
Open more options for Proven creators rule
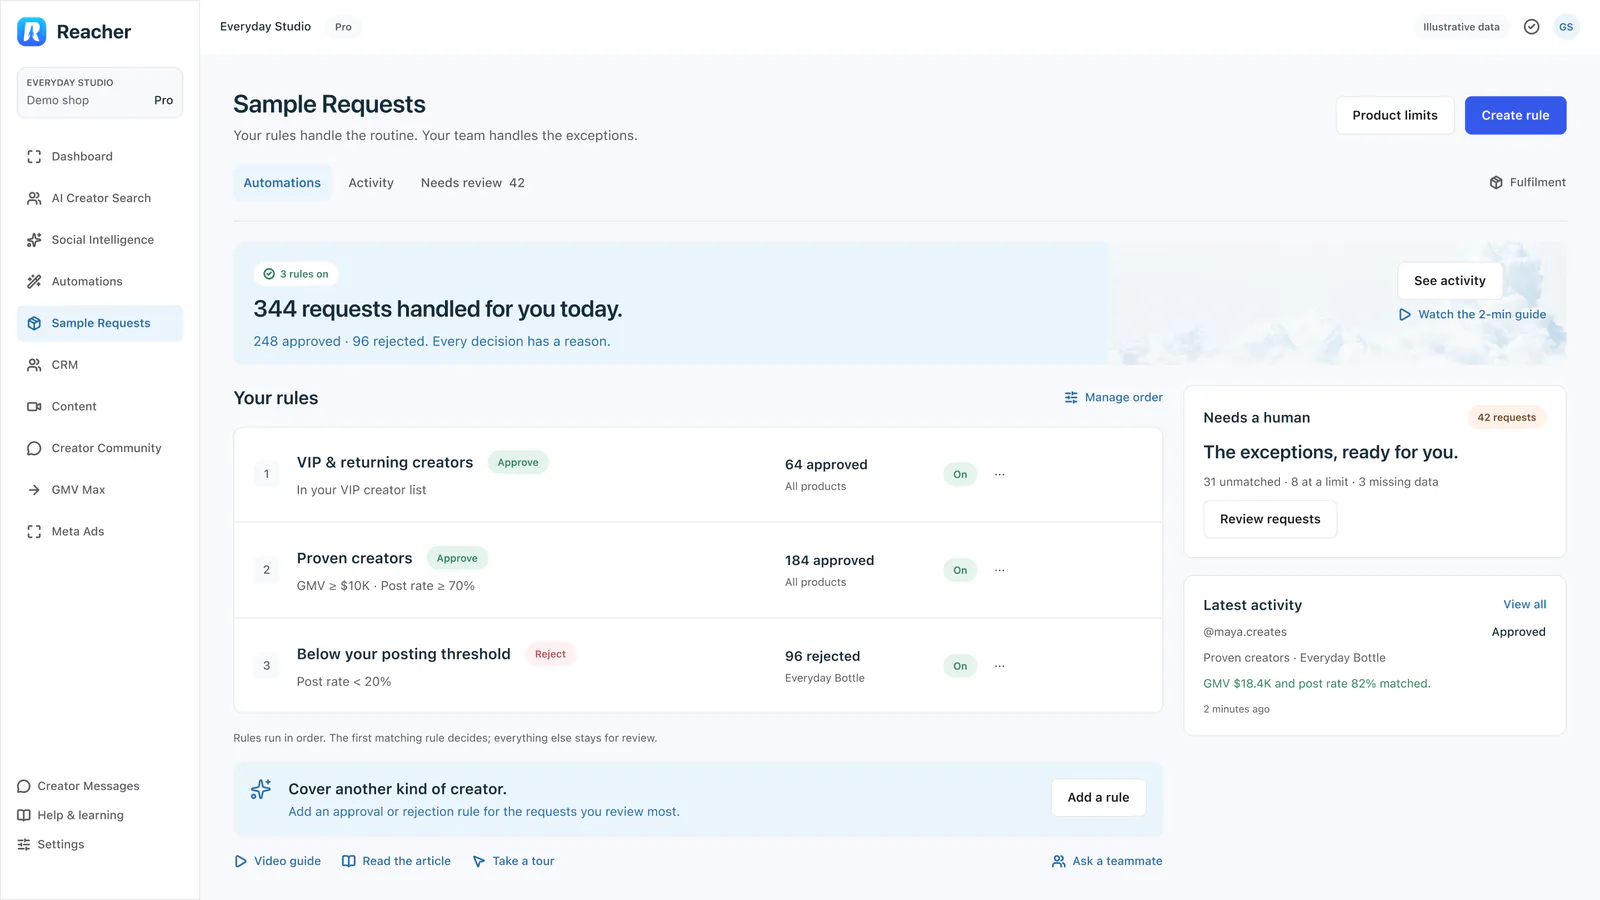999,570
